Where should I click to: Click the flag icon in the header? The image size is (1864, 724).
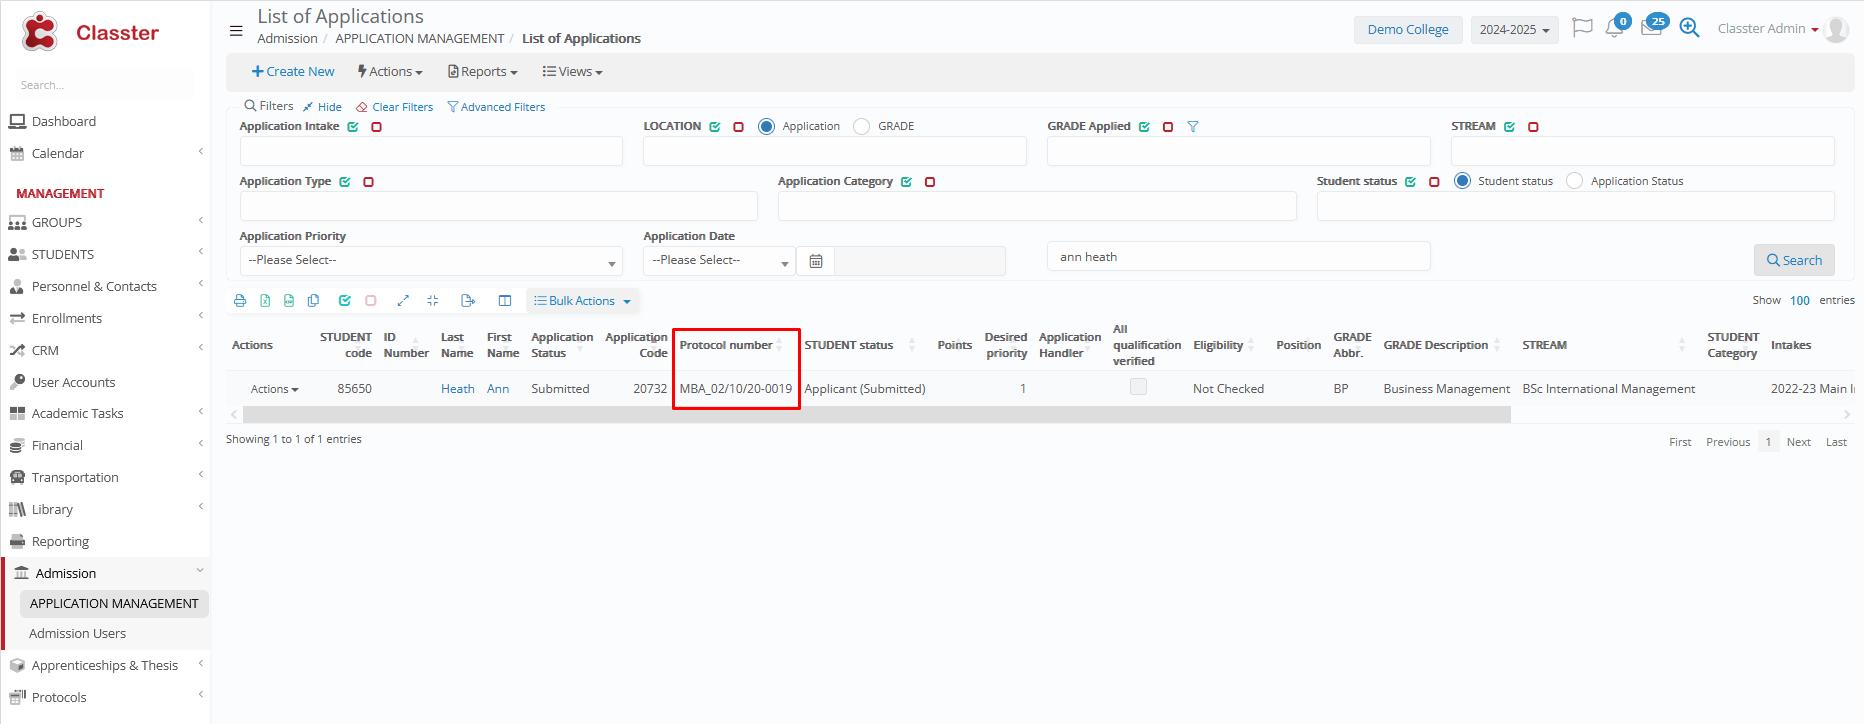1582,28
